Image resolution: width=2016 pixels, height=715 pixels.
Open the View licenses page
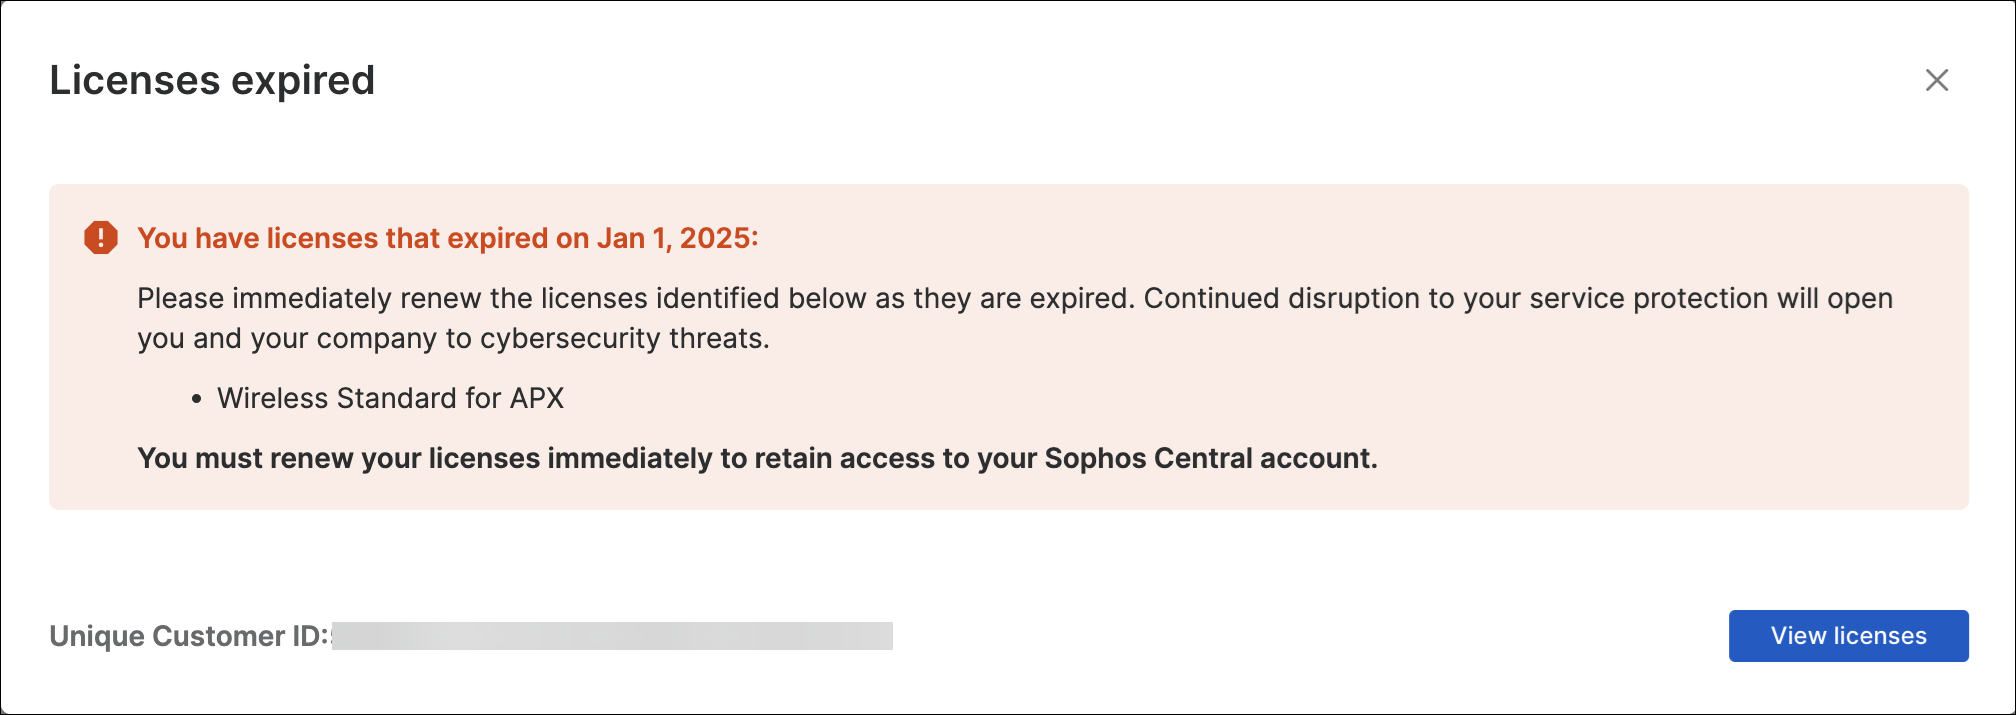coord(1848,636)
